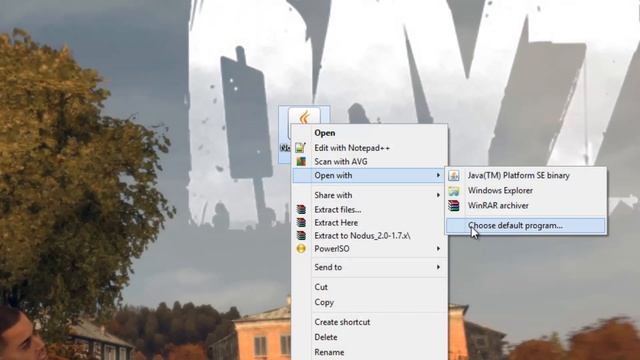Image resolution: width=640 pixels, height=360 pixels.
Task: Click WinRAR icon beside Extract to Nodus
Action: point(301,236)
